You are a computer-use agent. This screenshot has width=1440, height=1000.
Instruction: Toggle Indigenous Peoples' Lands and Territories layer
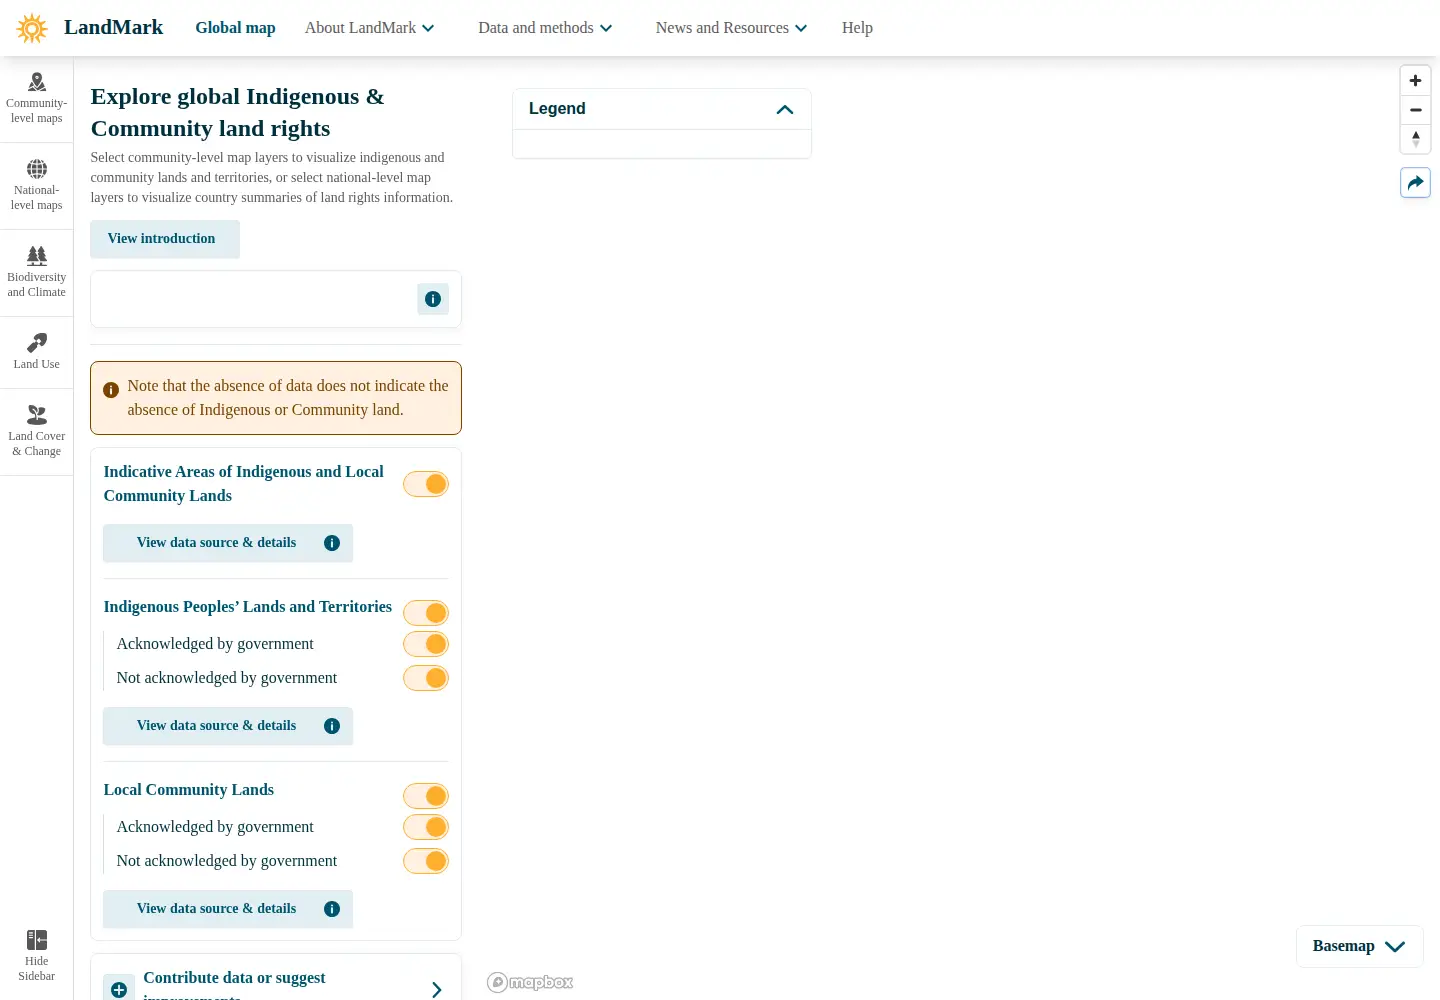coord(426,613)
